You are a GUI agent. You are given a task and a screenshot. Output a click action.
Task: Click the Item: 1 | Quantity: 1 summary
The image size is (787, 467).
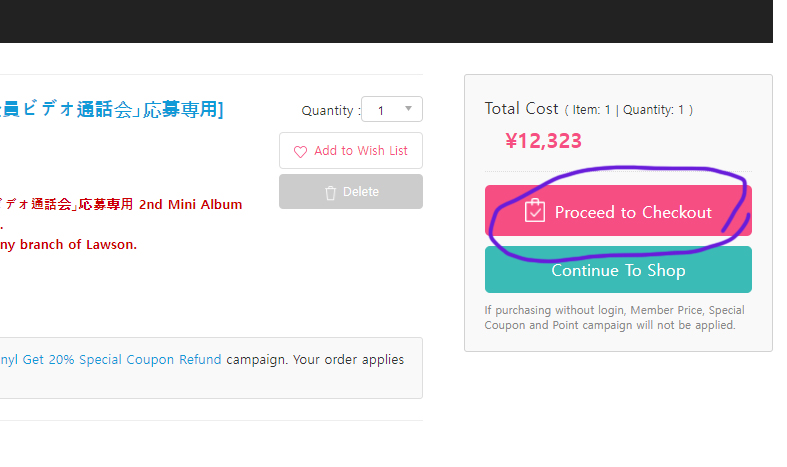click(x=628, y=109)
